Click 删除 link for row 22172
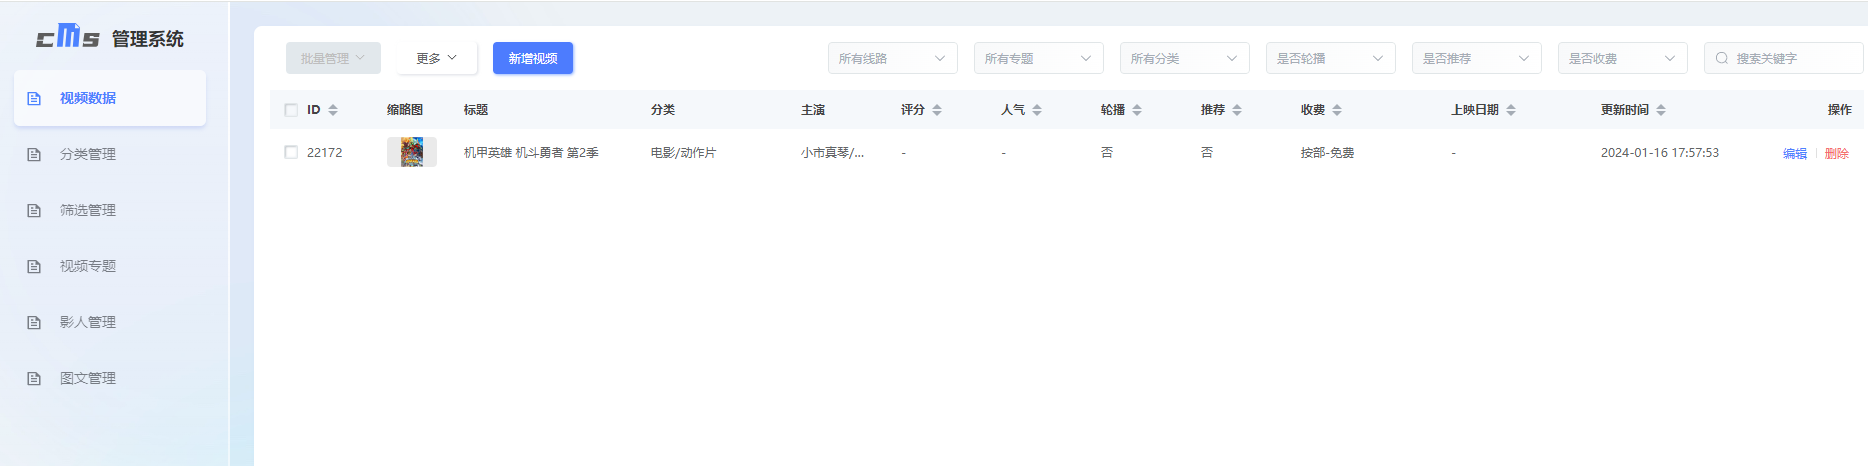The width and height of the screenshot is (1868, 466). click(1837, 153)
